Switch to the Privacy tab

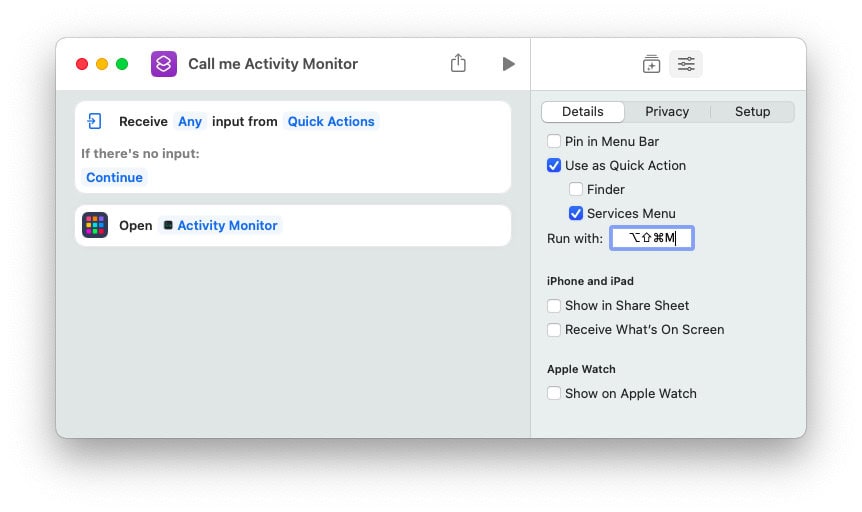[667, 112]
